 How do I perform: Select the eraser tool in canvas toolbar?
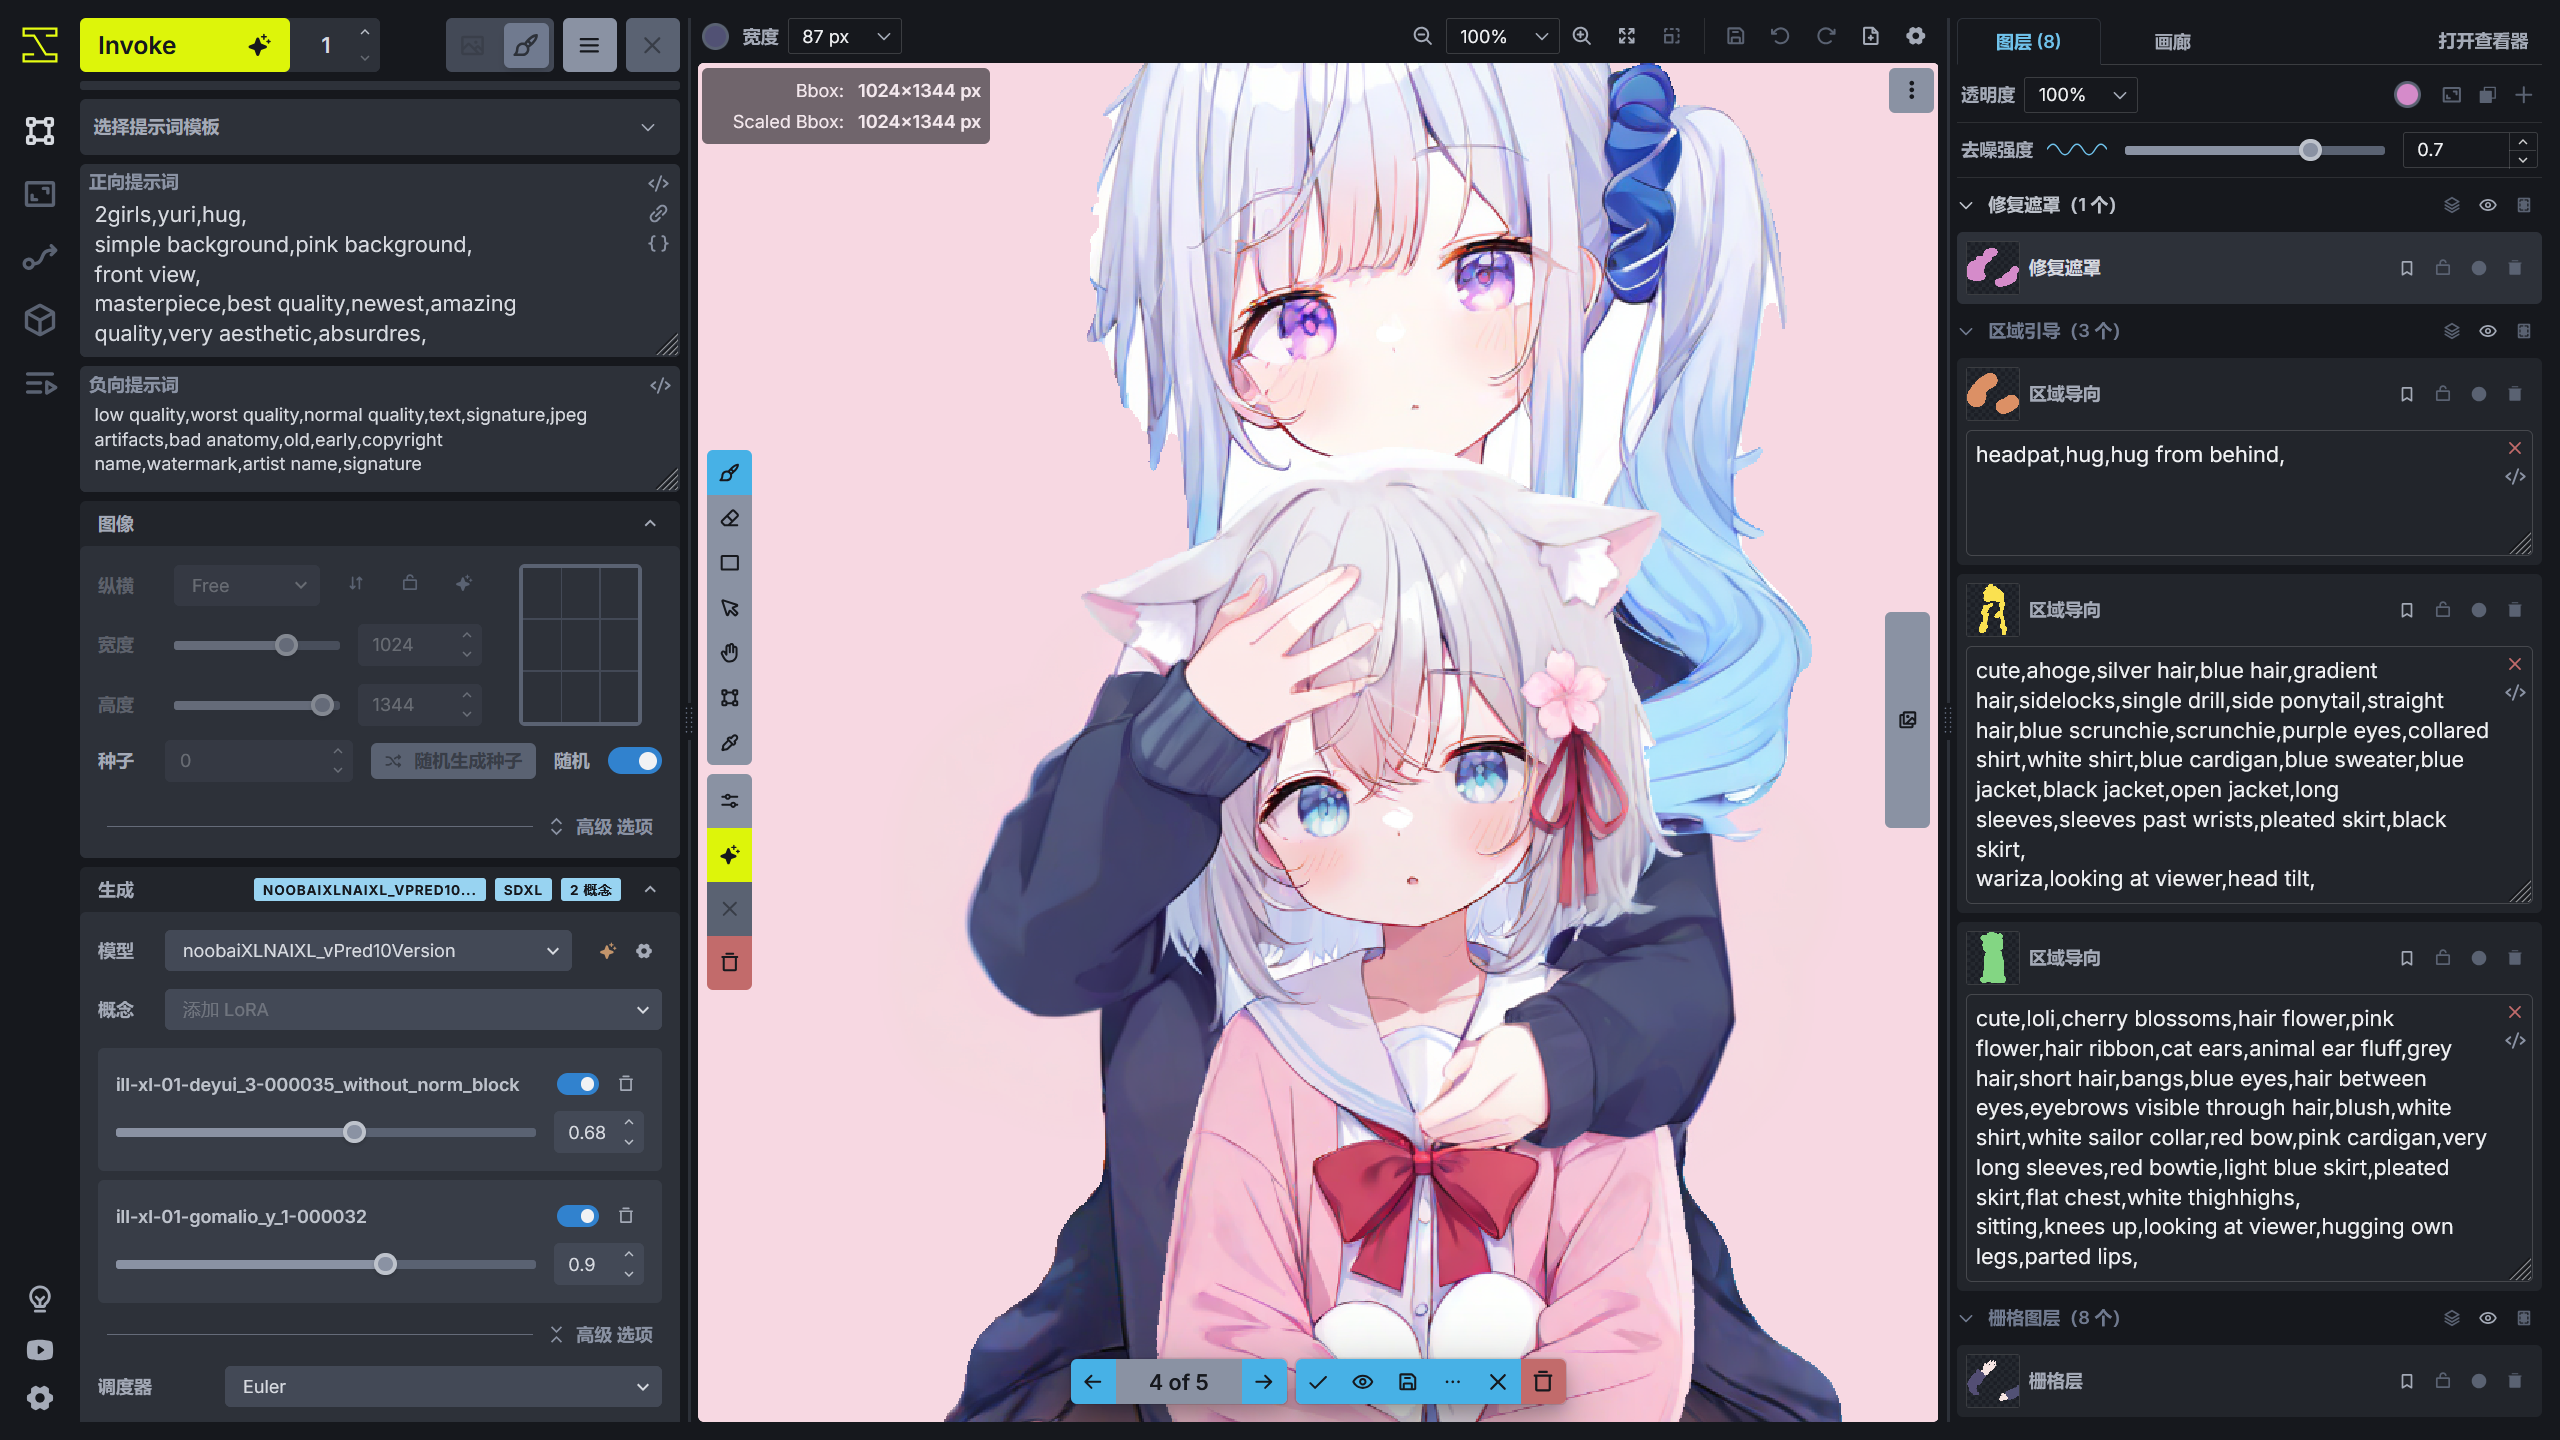pyautogui.click(x=729, y=518)
